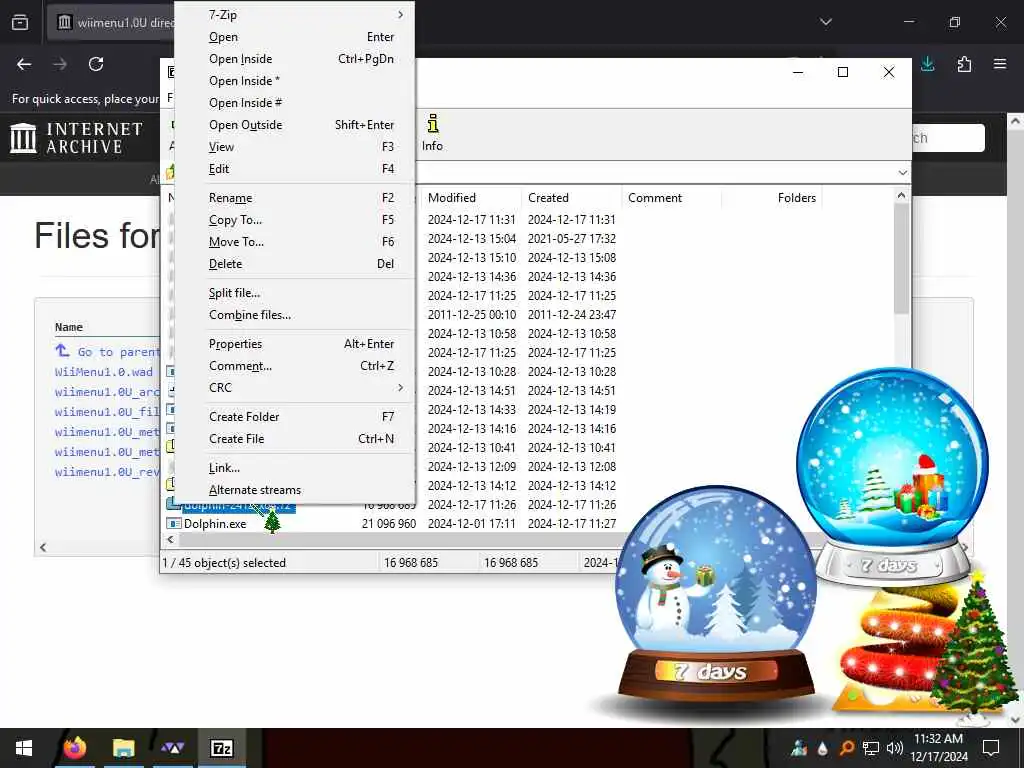Choose Create Folder in context menu

[295, 417]
